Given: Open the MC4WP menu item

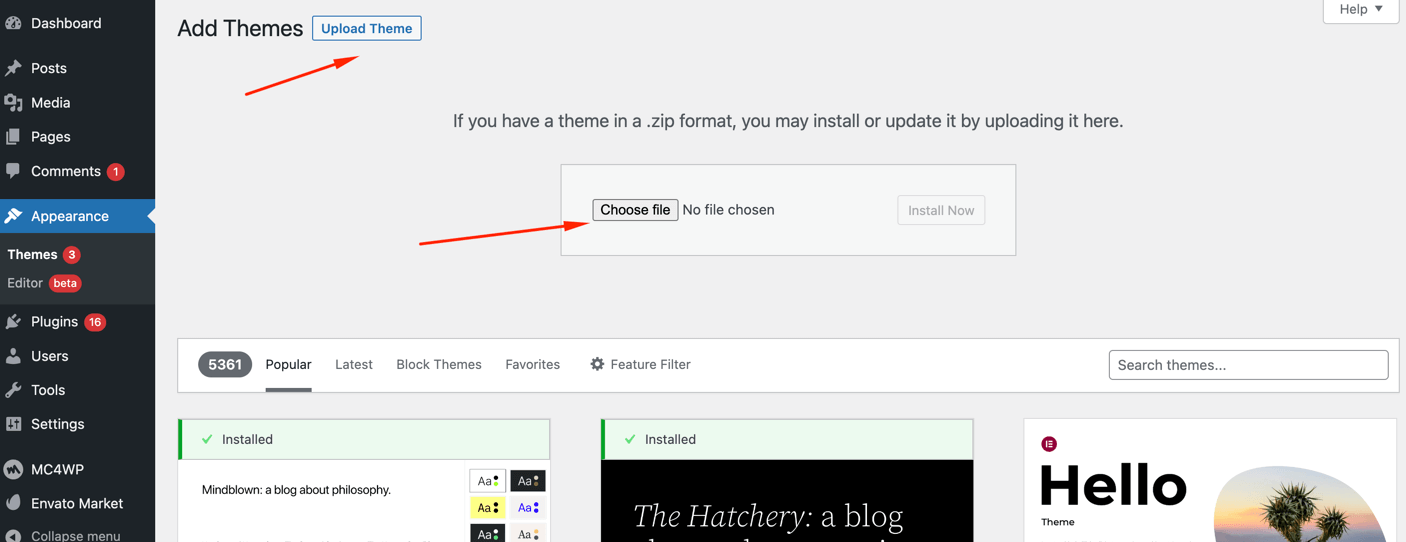Looking at the screenshot, I should (57, 469).
